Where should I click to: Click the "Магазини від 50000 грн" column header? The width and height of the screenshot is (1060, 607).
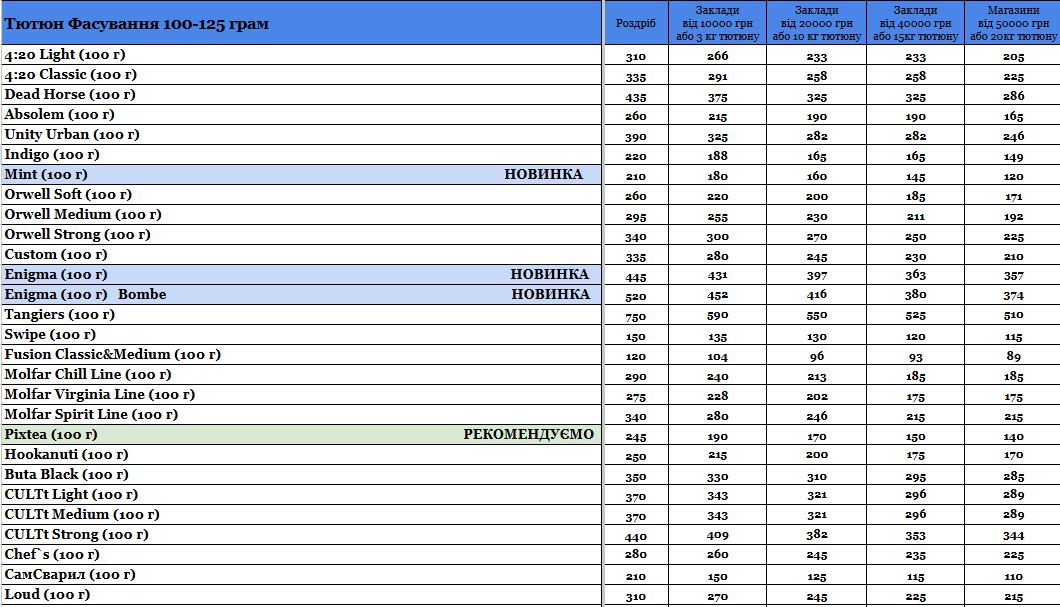pos(1012,23)
